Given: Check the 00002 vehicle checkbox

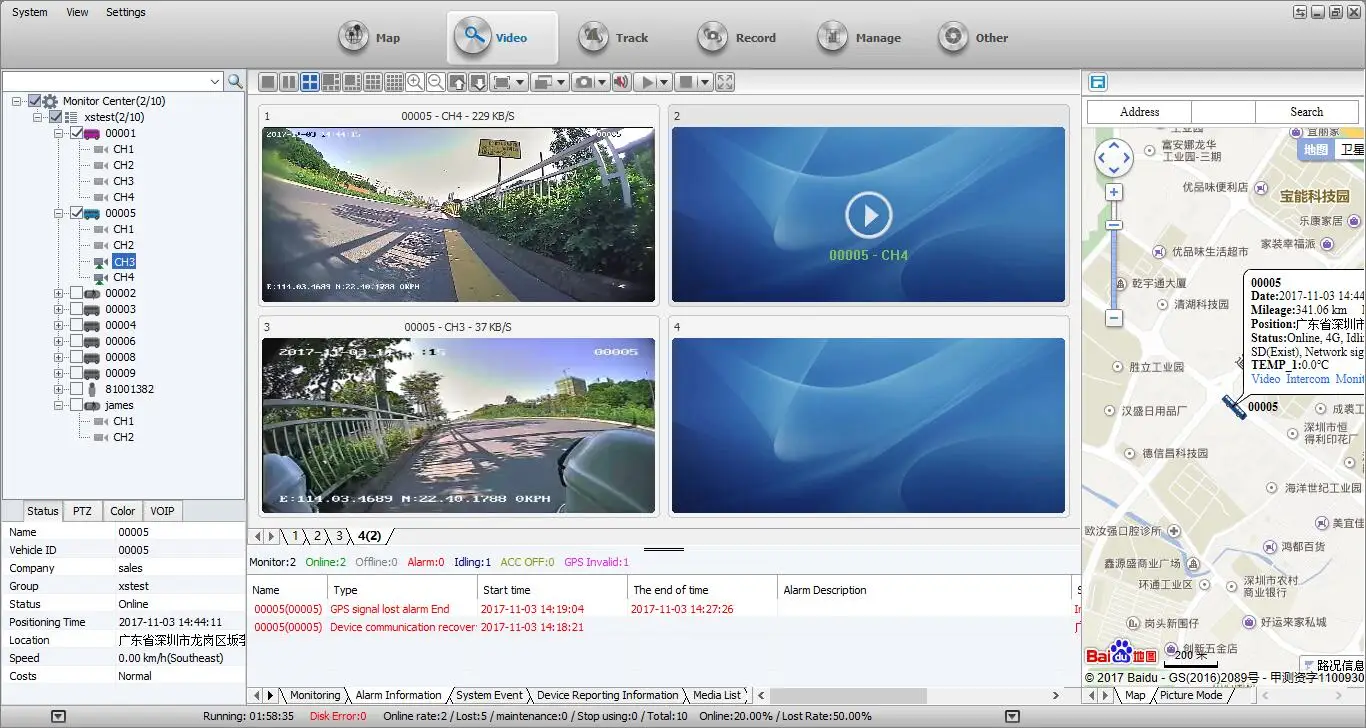Looking at the screenshot, I should coord(76,293).
